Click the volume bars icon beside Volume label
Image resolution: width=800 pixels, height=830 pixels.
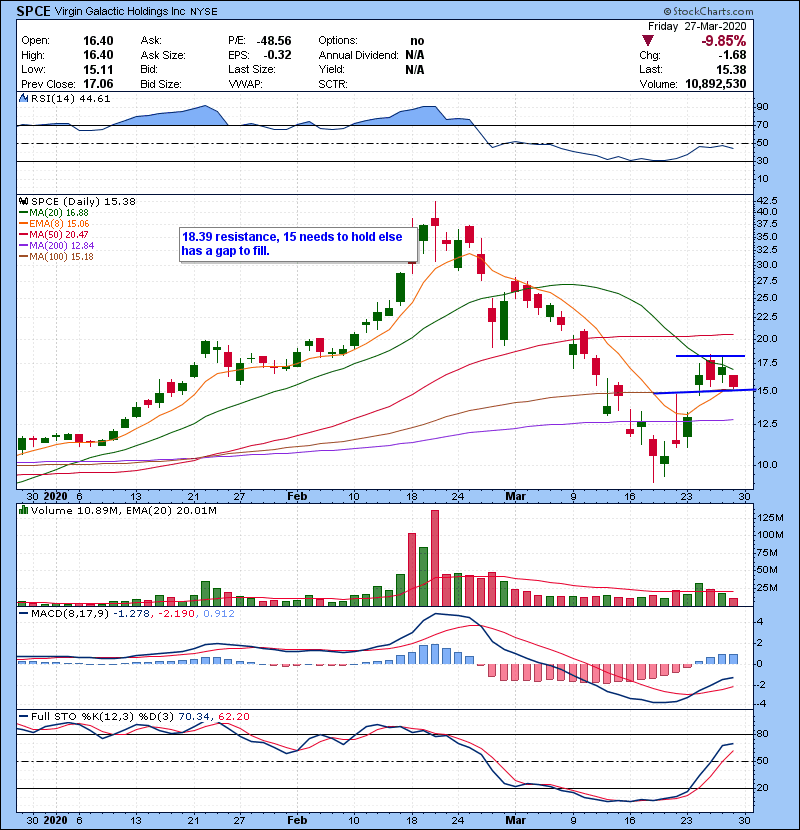pyautogui.click(x=23, y=510)
